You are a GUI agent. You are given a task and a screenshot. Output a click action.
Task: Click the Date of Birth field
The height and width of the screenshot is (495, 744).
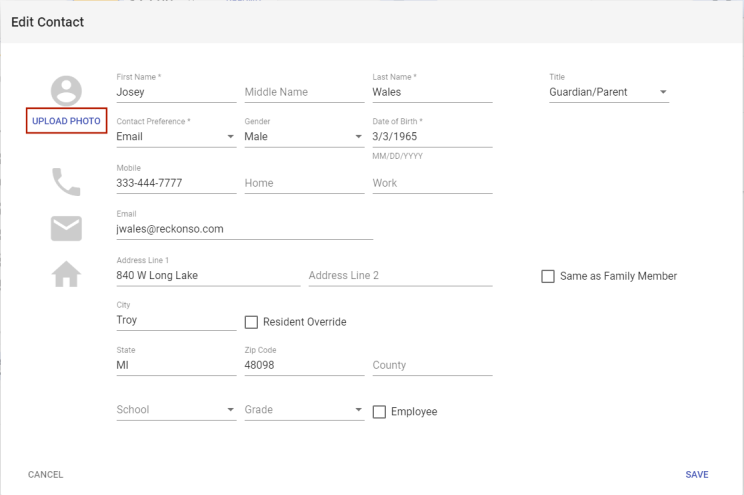(432, 137)
